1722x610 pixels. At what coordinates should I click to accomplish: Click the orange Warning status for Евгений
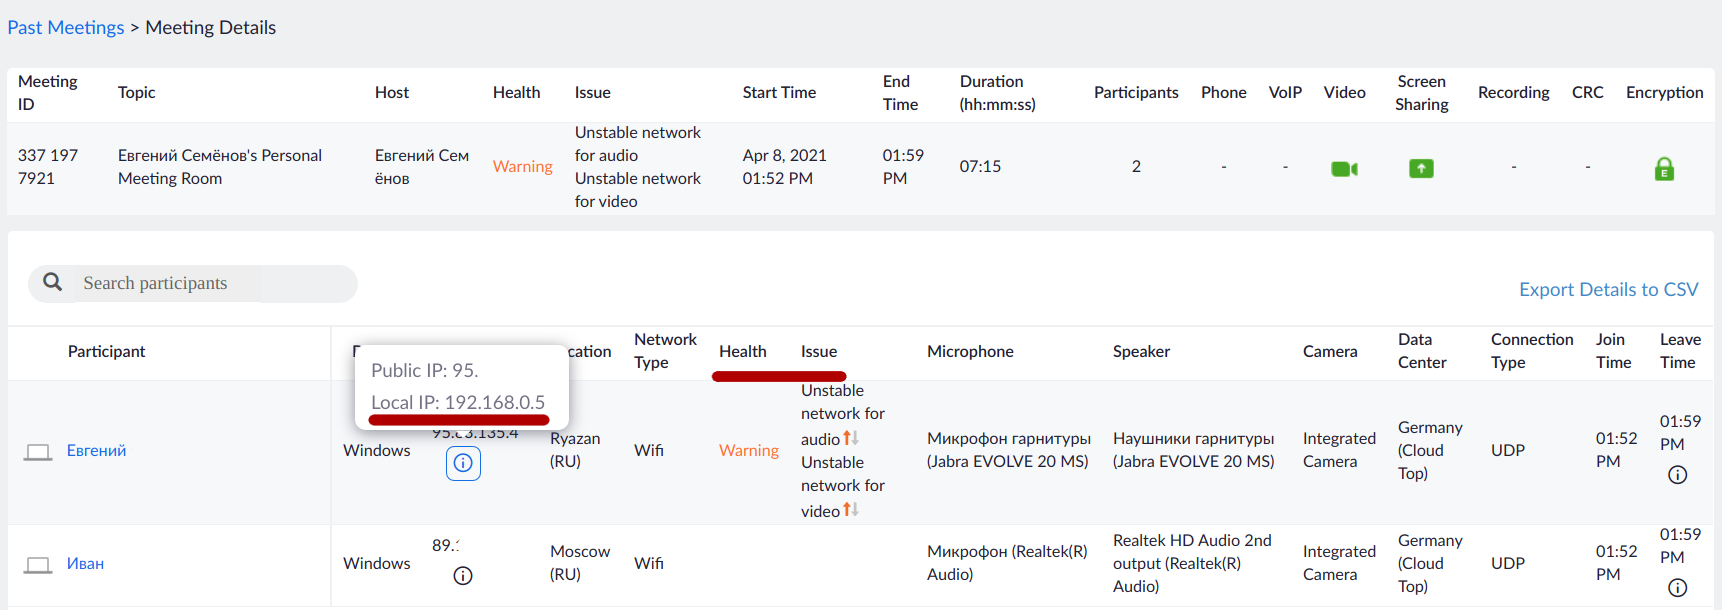(748, 451)
